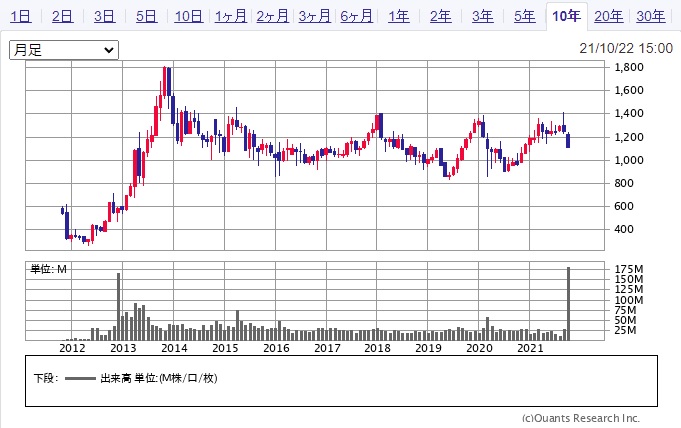Image resolution: width=681 pixels, height=428 pixels.
Task: Switch chart range to 10日
Action: [x=188, y=17]
